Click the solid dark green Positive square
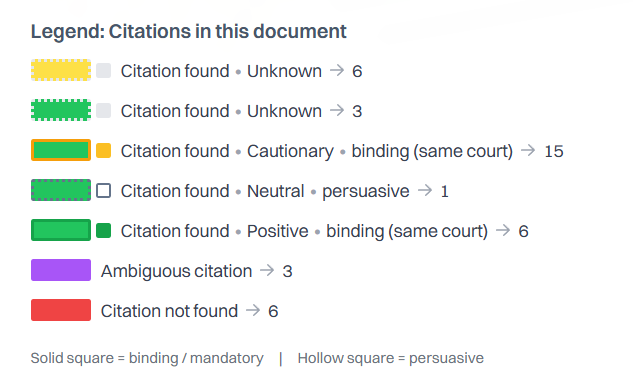 (x=103, y=231)
